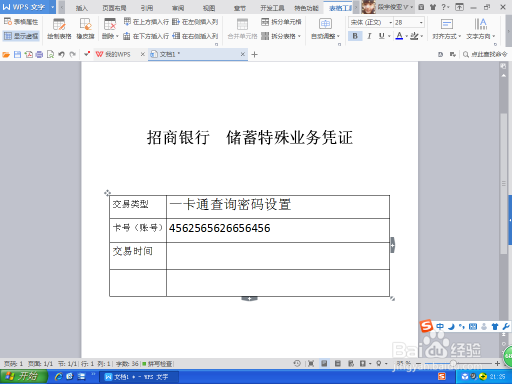Click the open folder icon in quick toolbar

6,54
